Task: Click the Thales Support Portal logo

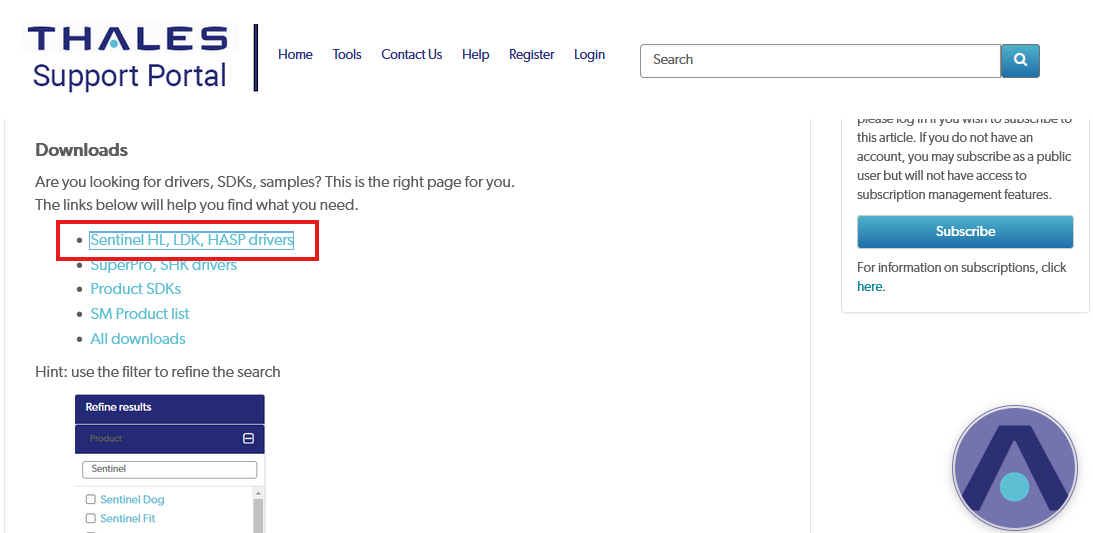Action: coord(130,58)
